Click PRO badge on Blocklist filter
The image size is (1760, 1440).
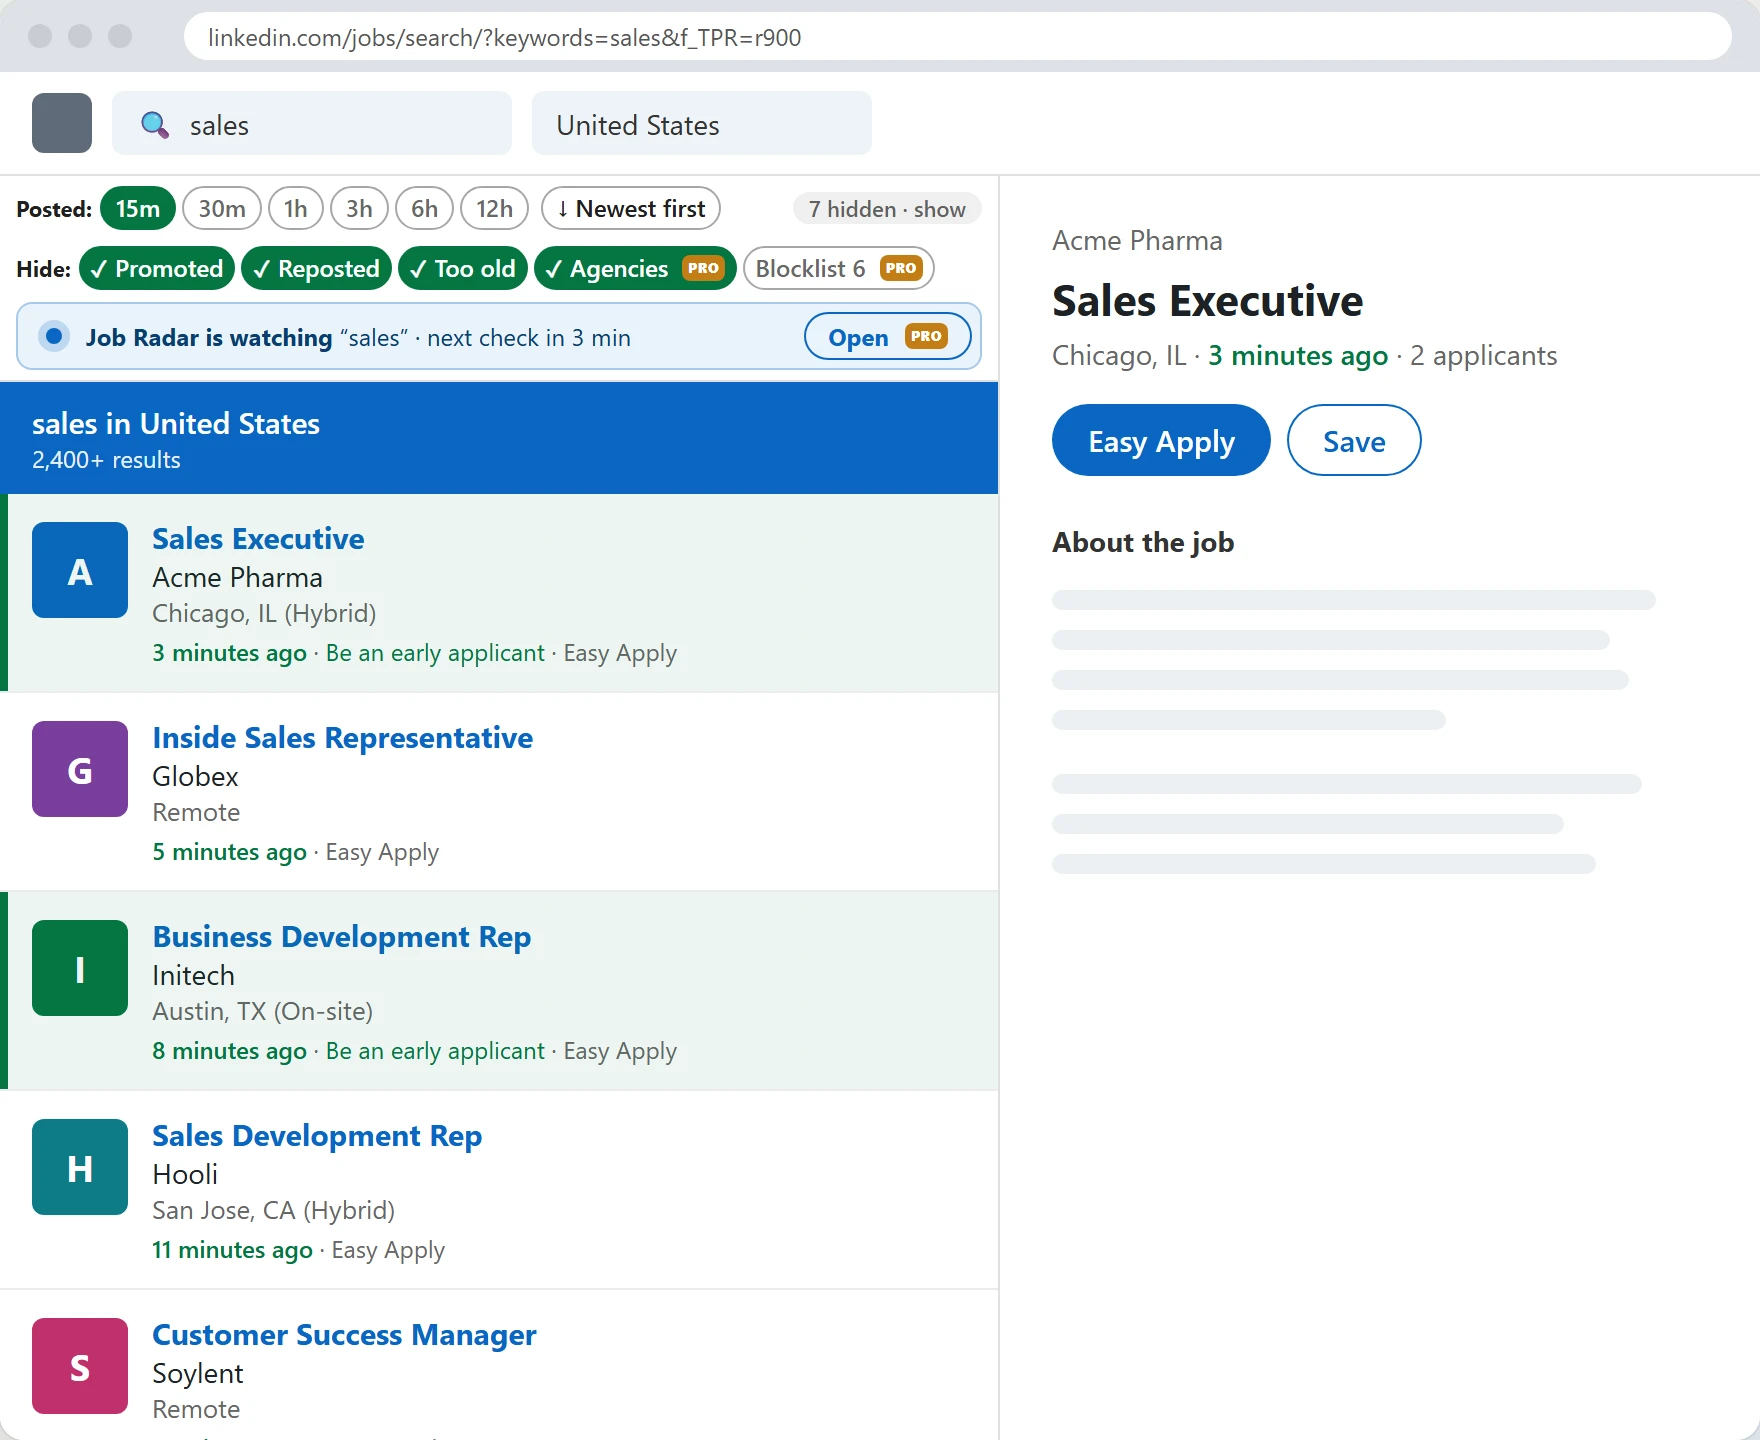901,268
